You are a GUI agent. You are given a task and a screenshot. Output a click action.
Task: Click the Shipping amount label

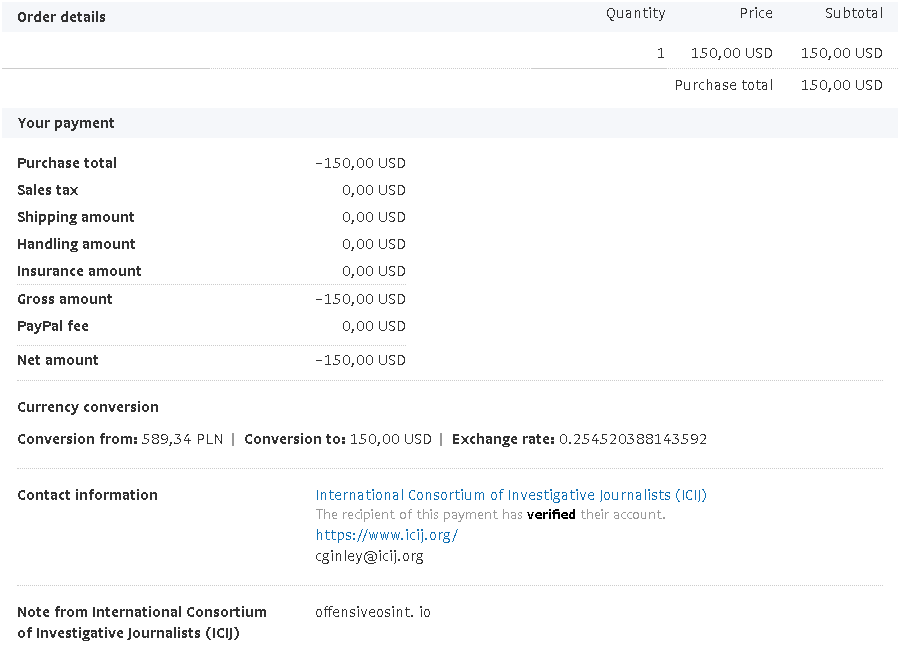(x=76, y=217)
